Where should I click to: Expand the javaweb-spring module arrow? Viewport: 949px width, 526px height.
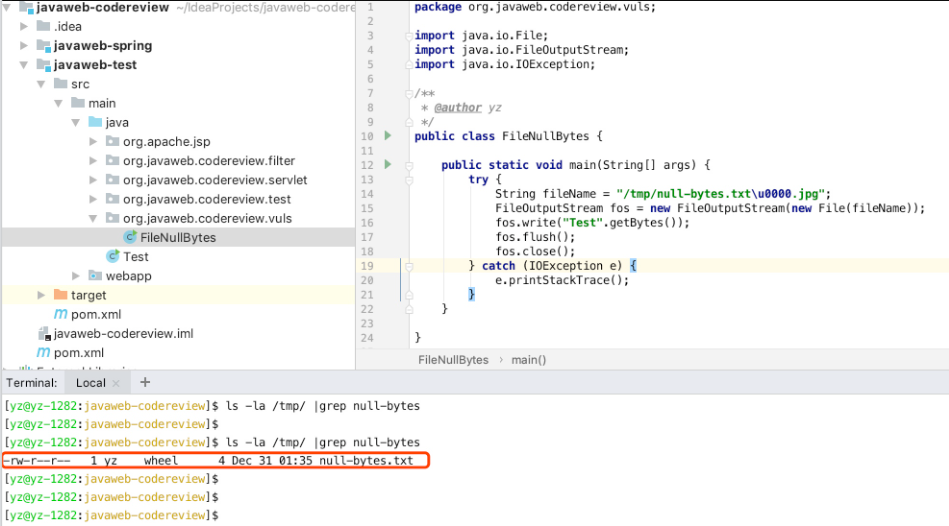tap(24, 45)
